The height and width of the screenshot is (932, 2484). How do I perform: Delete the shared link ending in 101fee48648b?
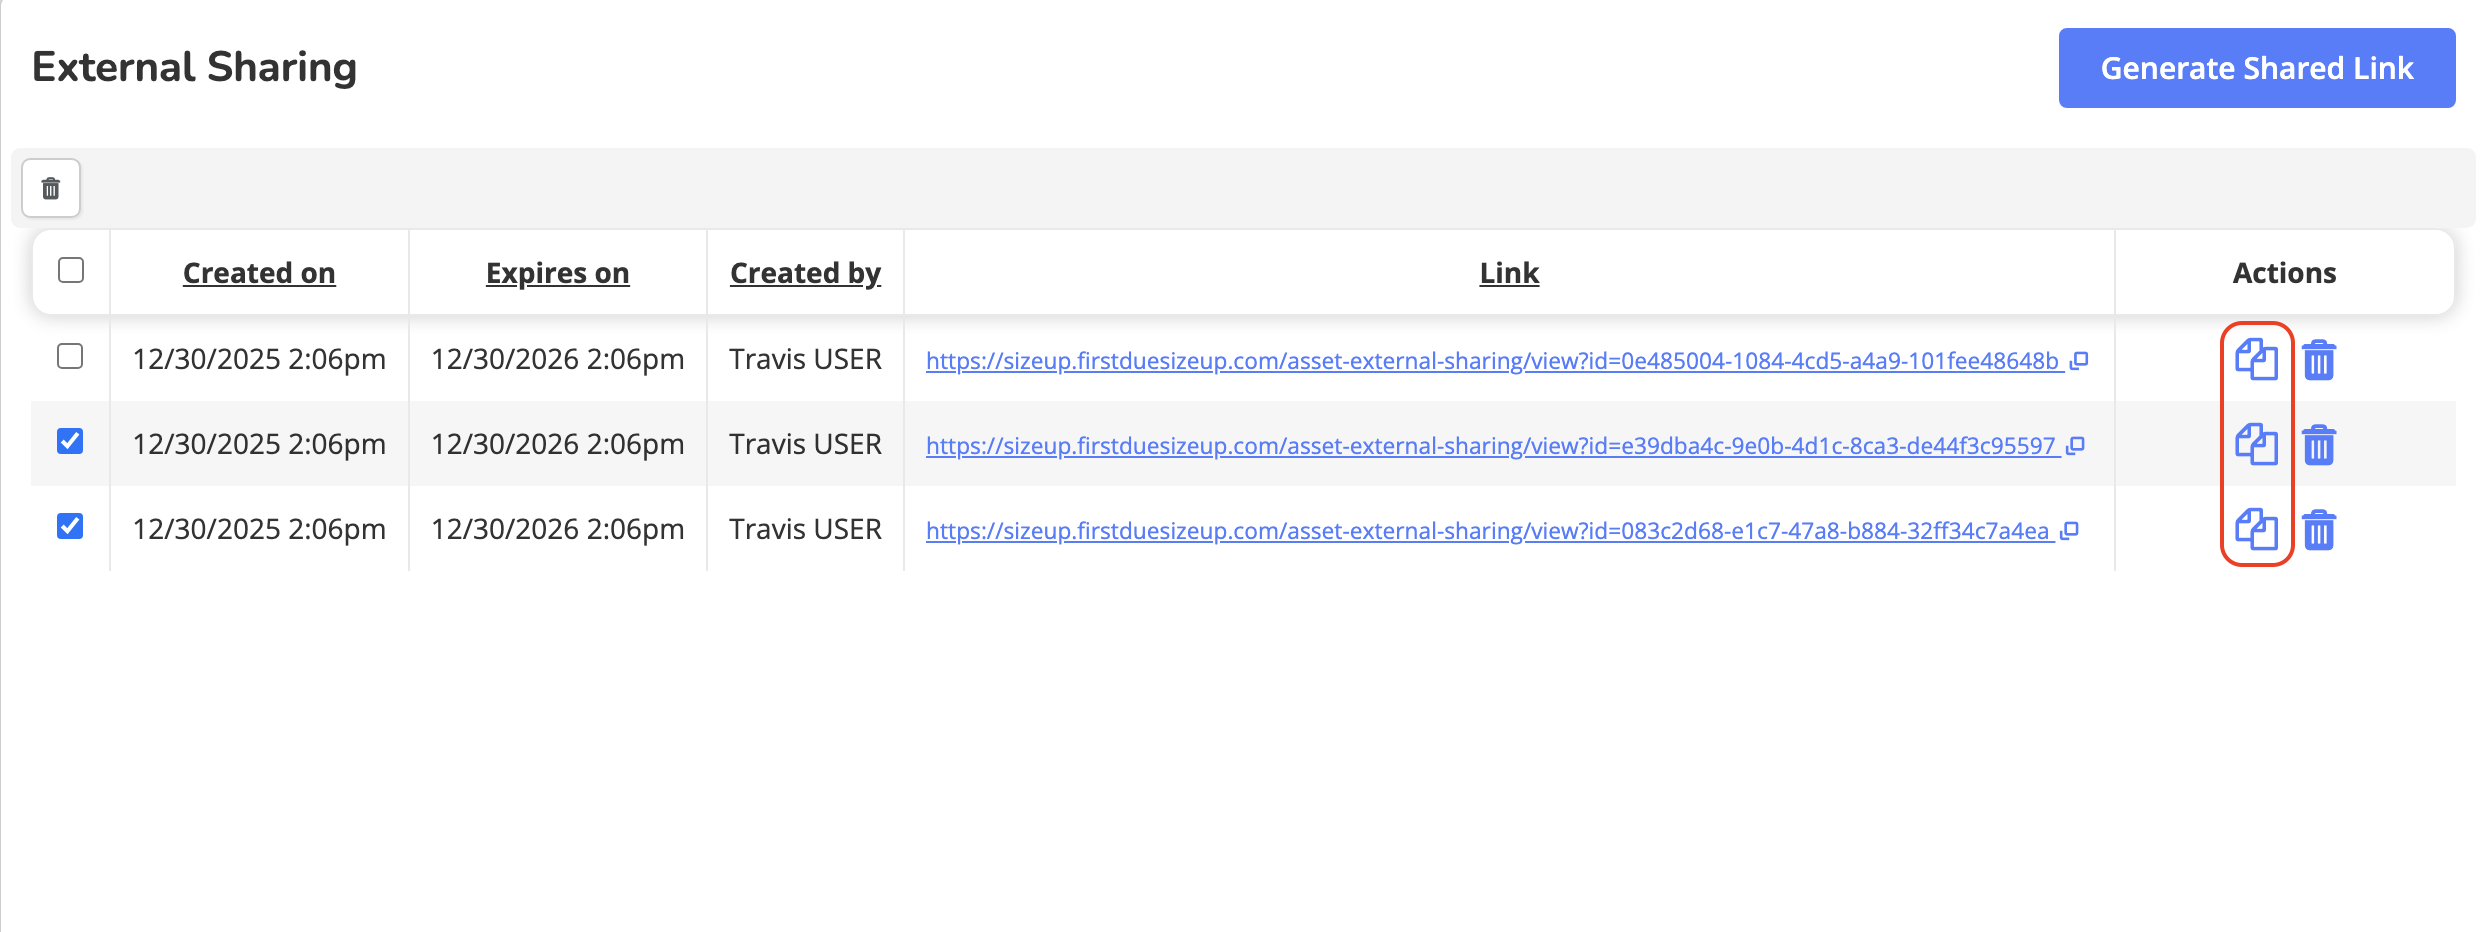point(2319,360)
